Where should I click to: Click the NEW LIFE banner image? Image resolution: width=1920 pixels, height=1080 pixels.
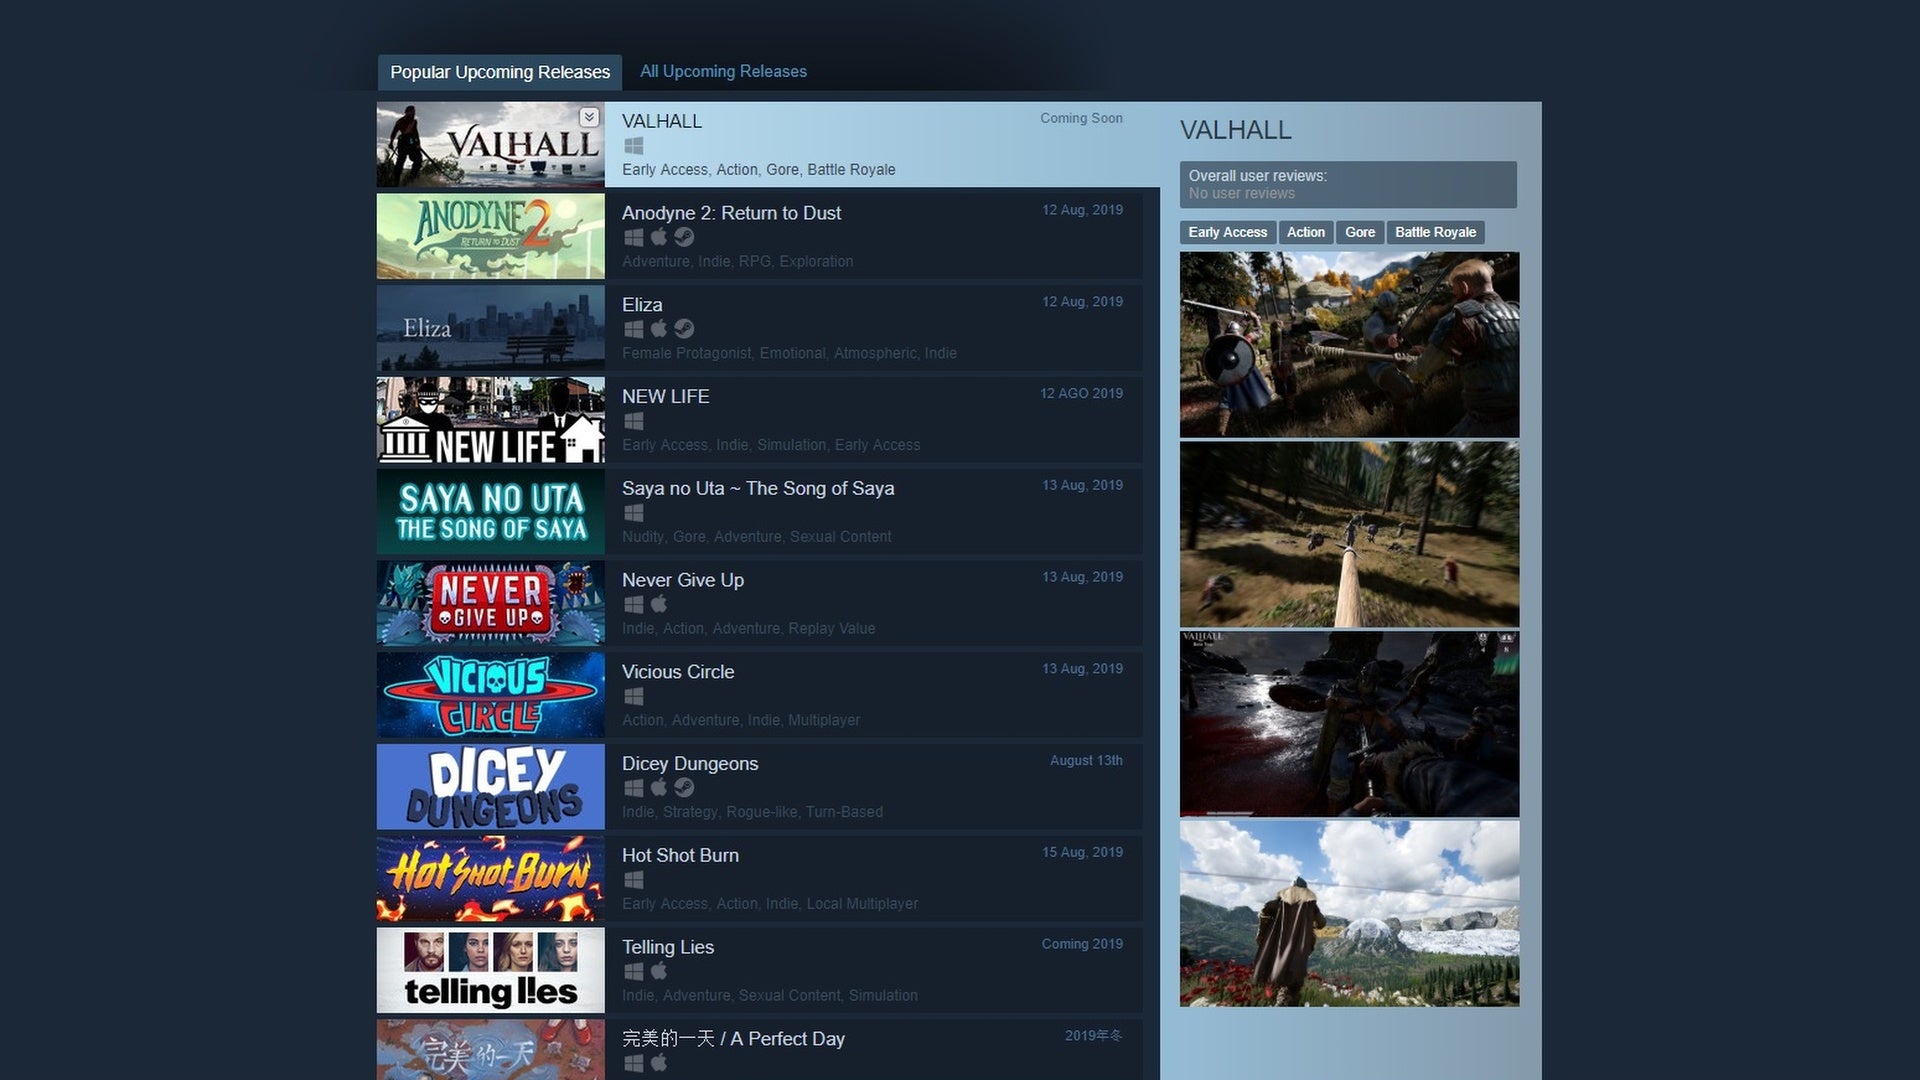pyautogui.click(x=490, y=420)
